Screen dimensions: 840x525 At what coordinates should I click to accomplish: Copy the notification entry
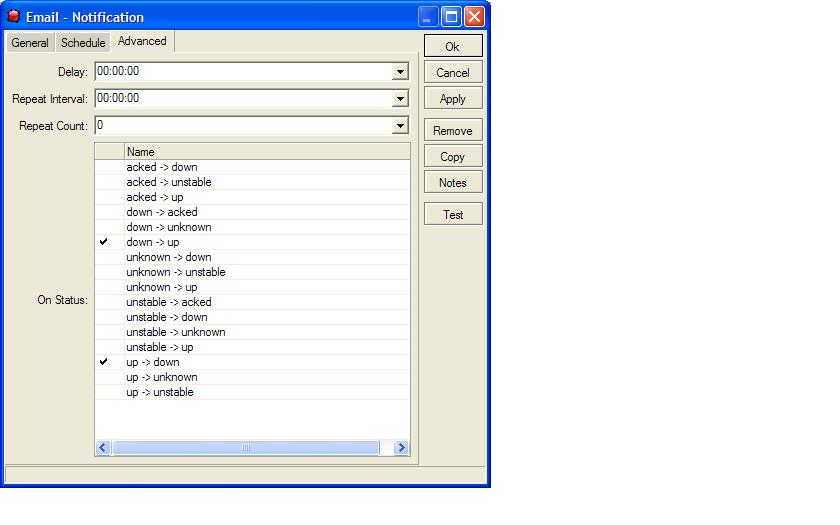pyautogui.click(x=453, y=156)
